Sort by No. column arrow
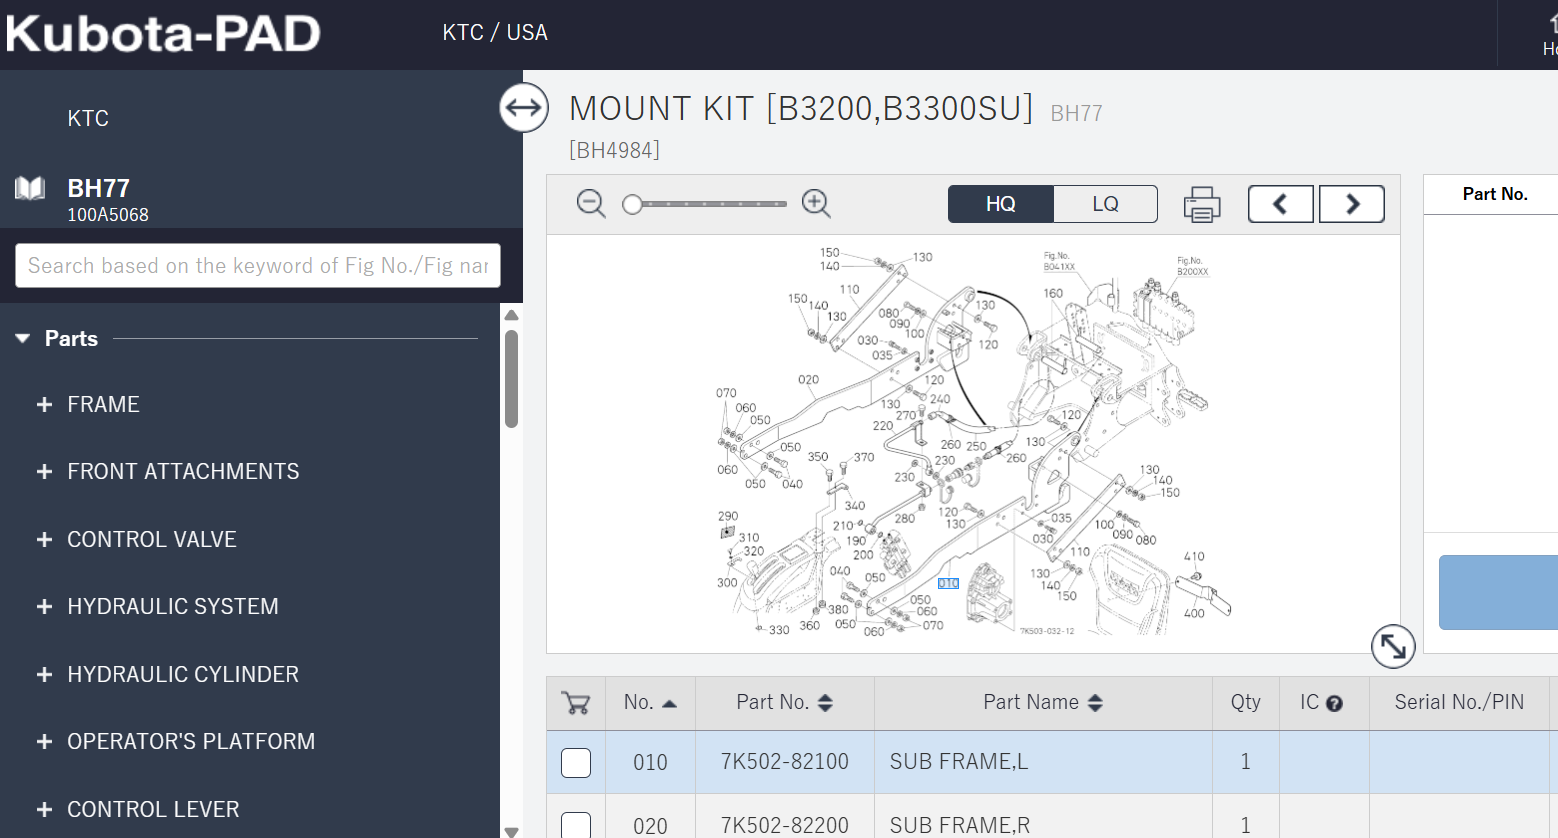1558x838 pixels. click(669, 704)
